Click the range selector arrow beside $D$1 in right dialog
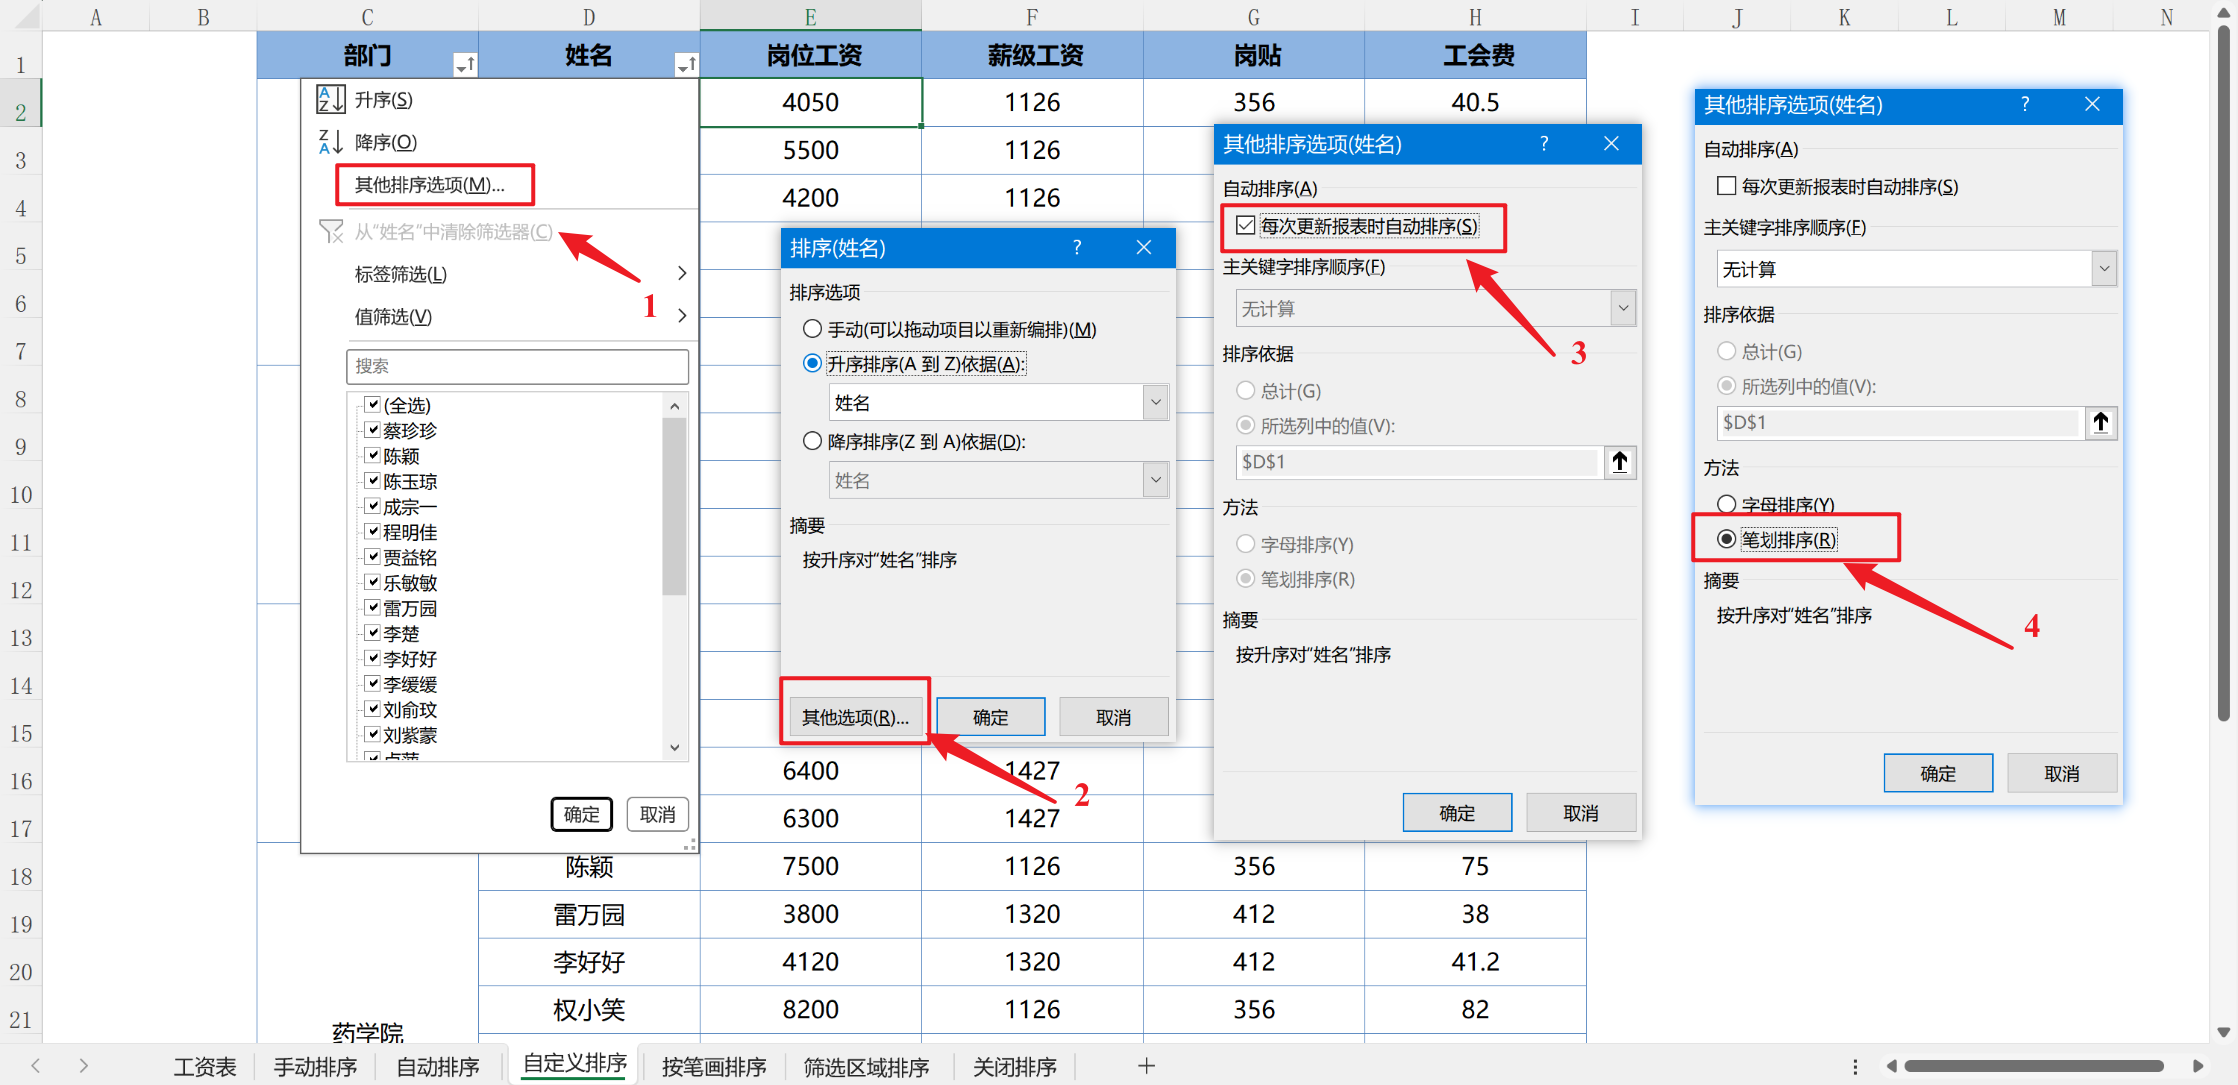 (x=2100, y=423)
